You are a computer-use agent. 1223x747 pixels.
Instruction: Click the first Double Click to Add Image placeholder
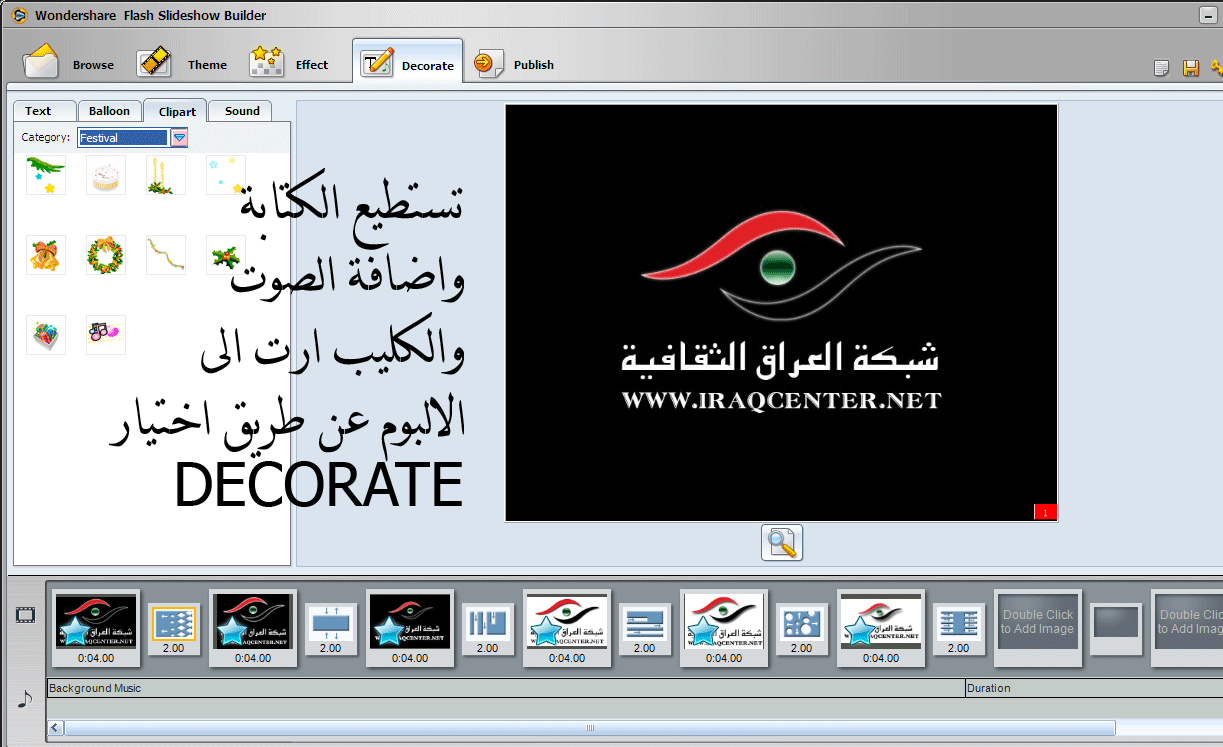1038,628
